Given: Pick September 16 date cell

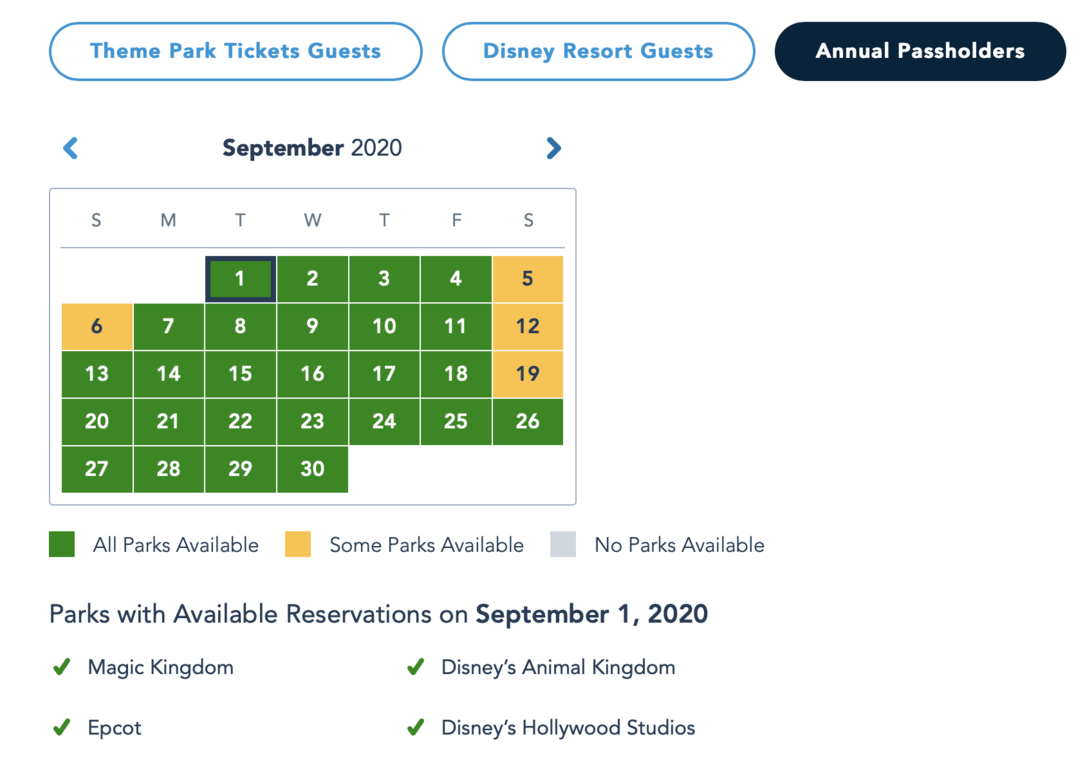Looking at the screenshot, I should click(x=312, y=374).
